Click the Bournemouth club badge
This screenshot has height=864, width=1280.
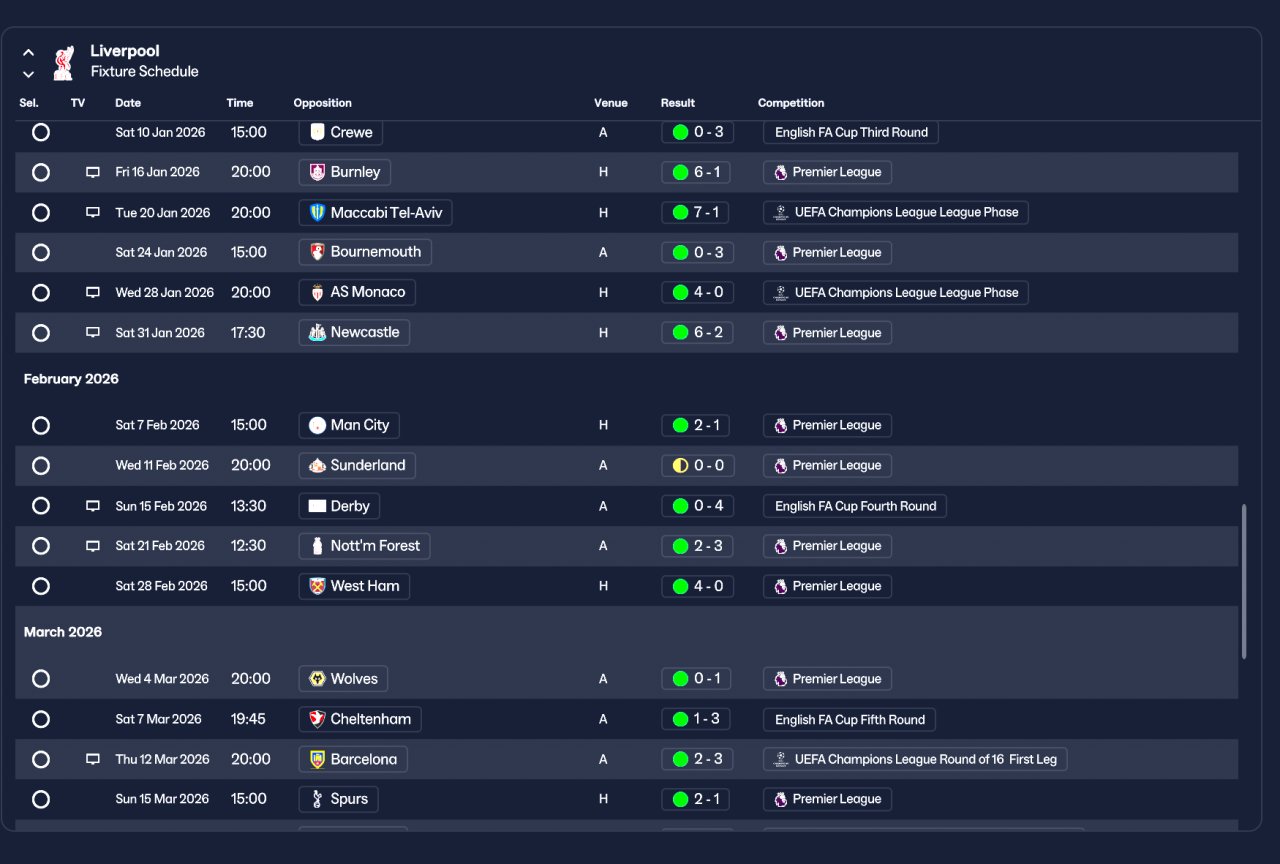[x=317, y=252]
